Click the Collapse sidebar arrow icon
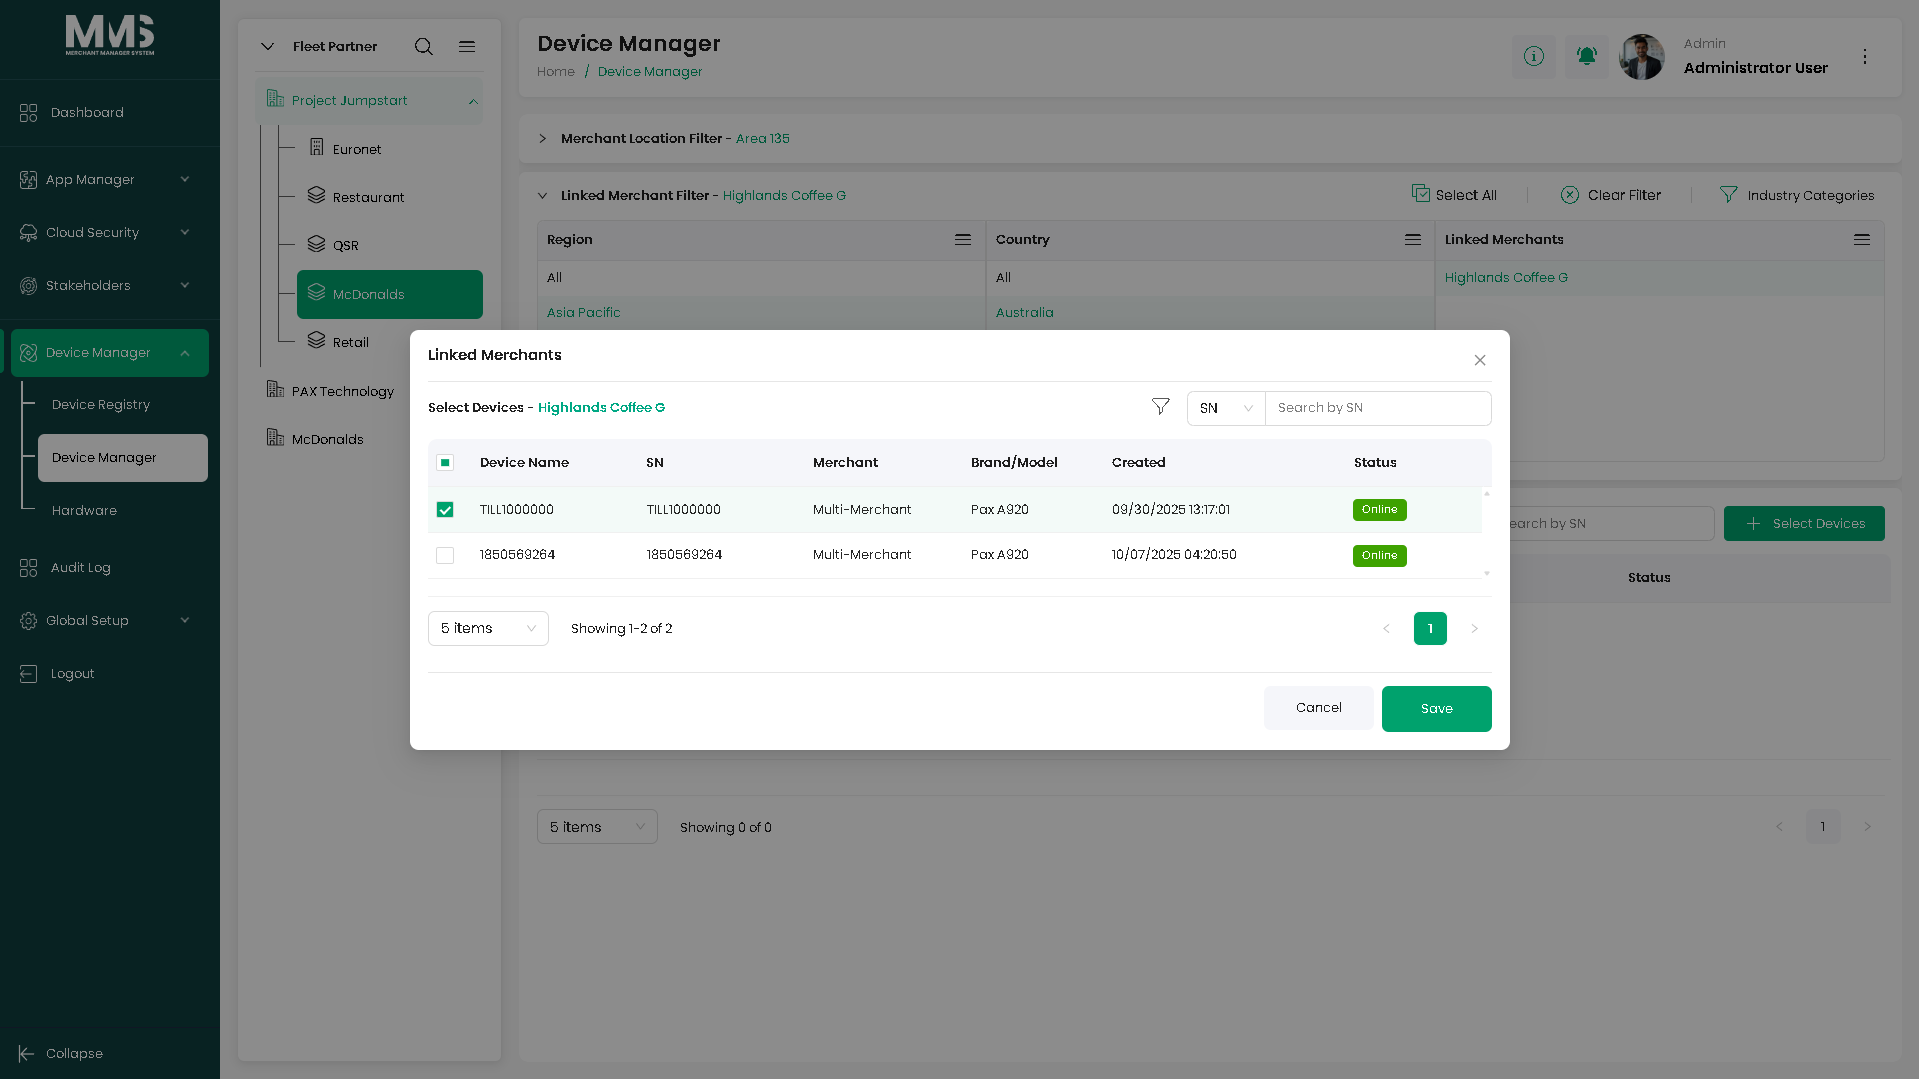 (x=27, y=1053)
